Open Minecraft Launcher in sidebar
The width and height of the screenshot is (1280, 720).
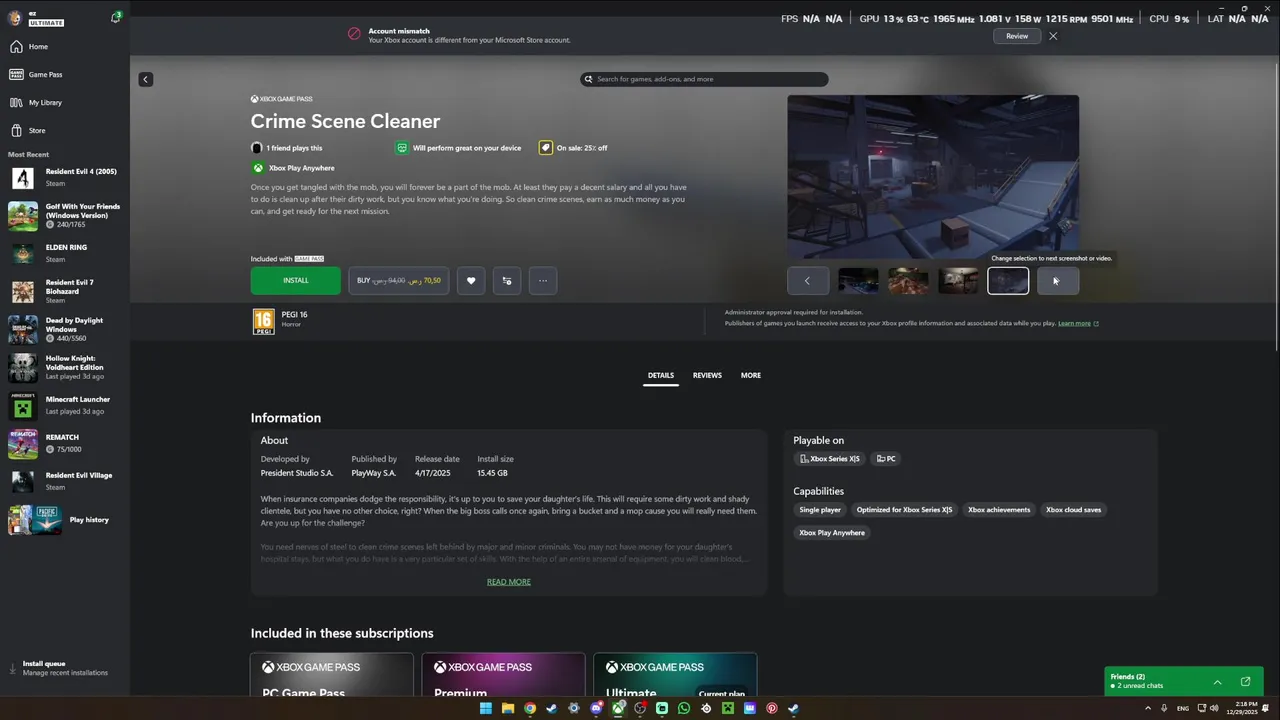tap(65, 405)
